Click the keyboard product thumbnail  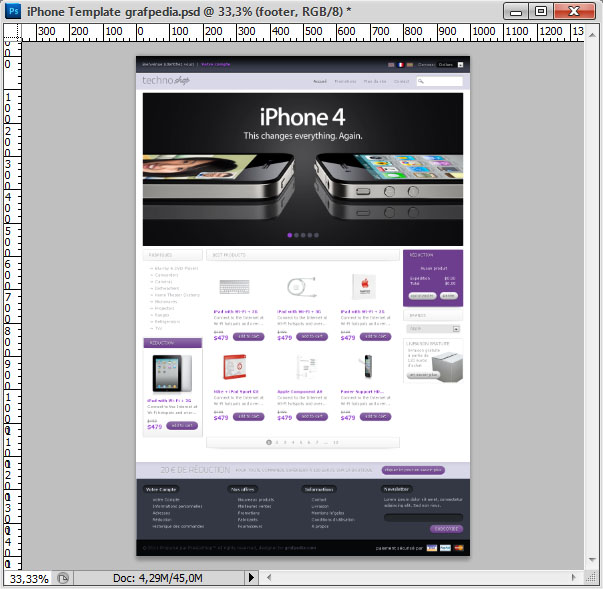pyautogui.click(x=234, y=287)
